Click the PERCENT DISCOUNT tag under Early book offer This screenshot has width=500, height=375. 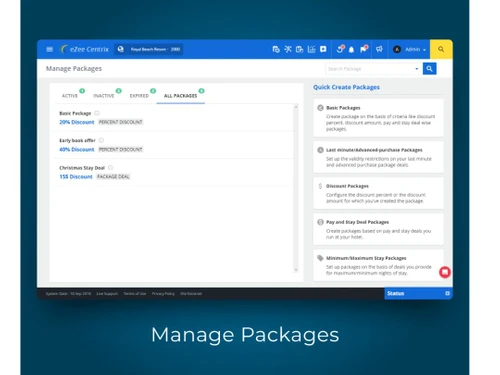tap(120, 150)
